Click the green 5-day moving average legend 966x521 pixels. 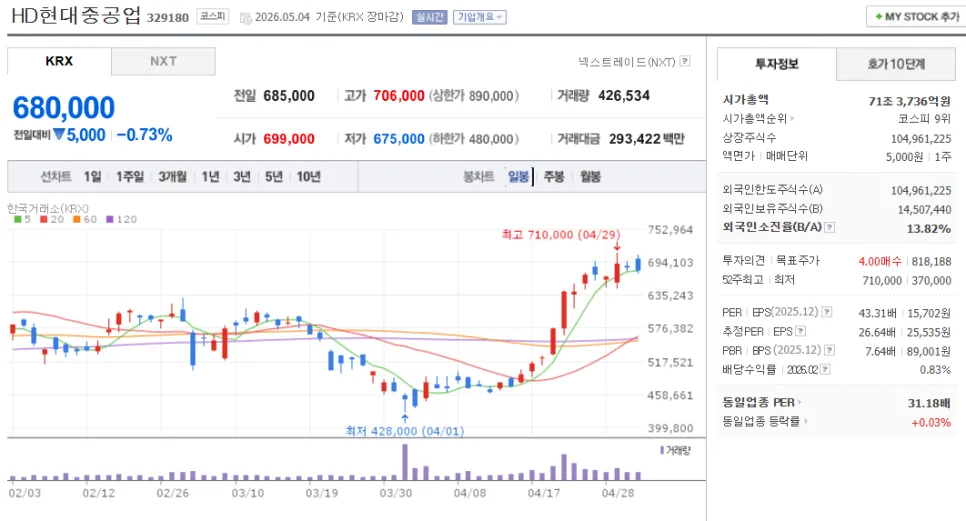click(22, 219)
